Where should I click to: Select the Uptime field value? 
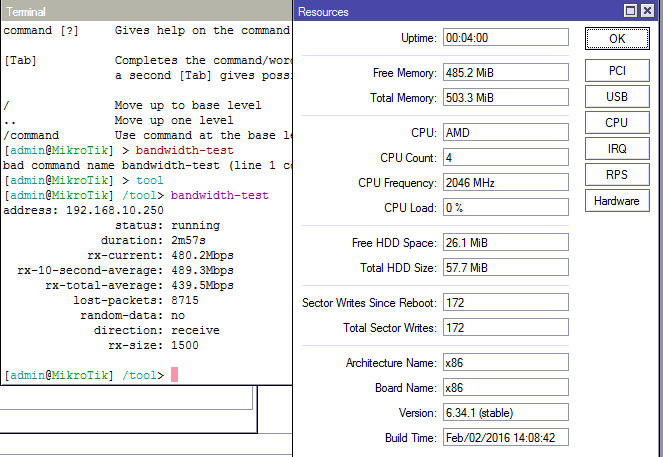click(x=506, y=38)
